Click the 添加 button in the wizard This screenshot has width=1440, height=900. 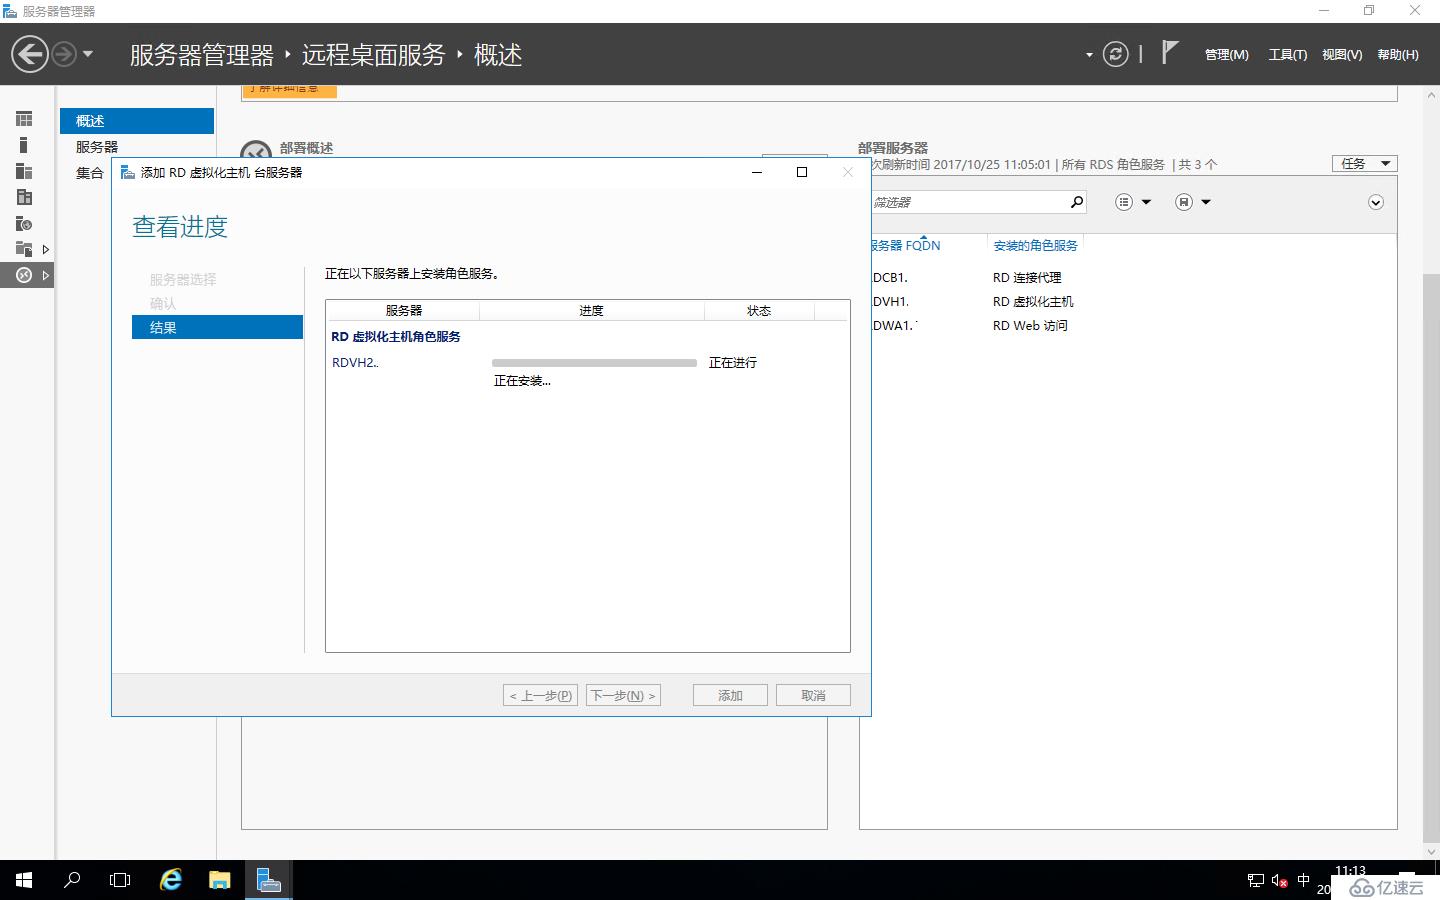[x=730, y=695]
